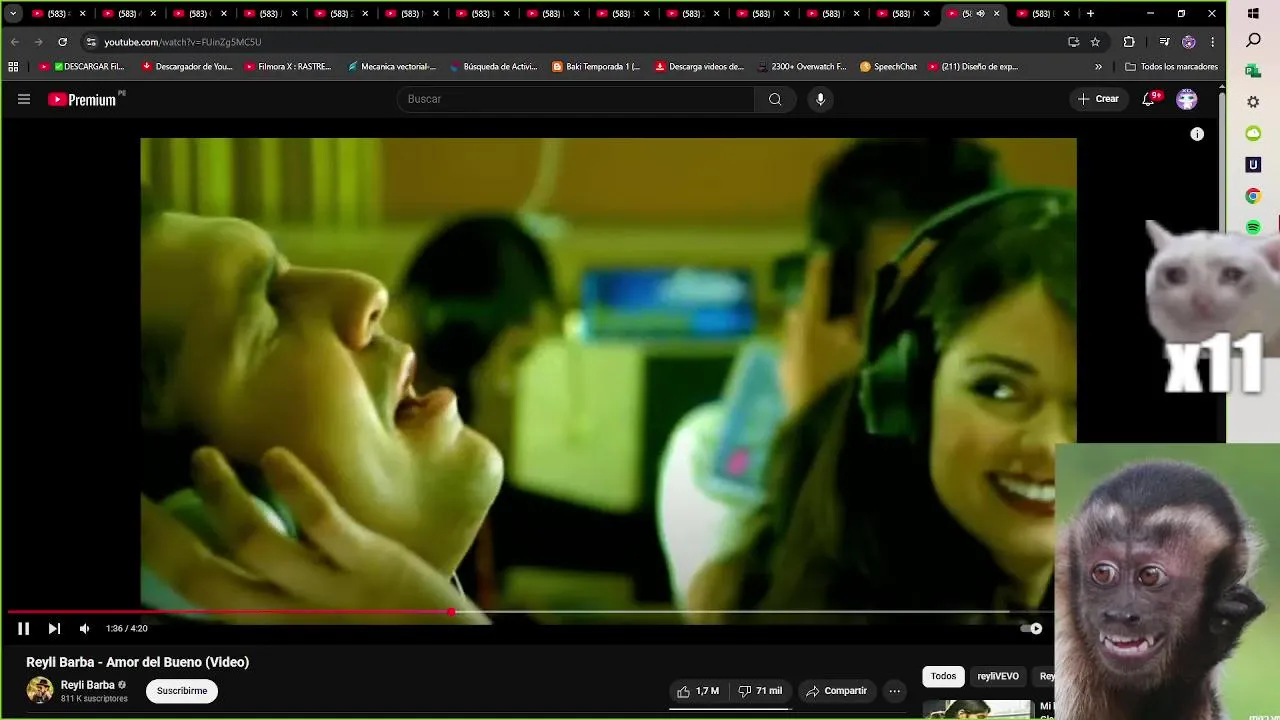Open SpeechChat bookmark
1280x720 pixels.
[x=888, y=67]
